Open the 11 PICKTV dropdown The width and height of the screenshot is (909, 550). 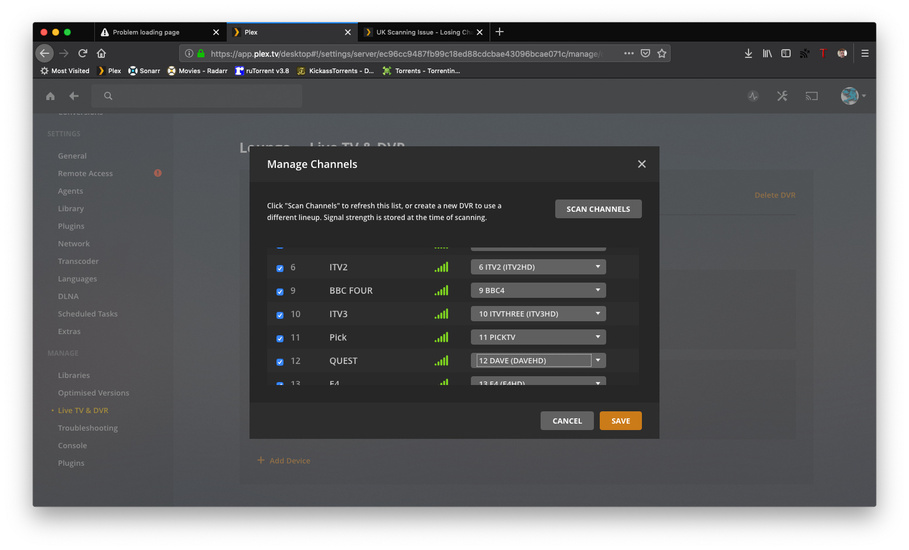(538, 337)
